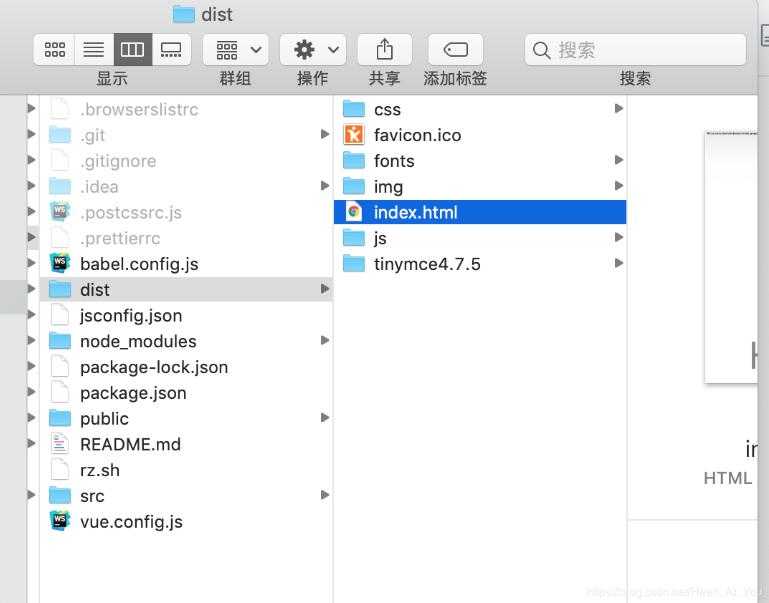Select the babel.config.js WebStorm icon
This screenshot has width=769, height=603.
[x=60, y=264]
